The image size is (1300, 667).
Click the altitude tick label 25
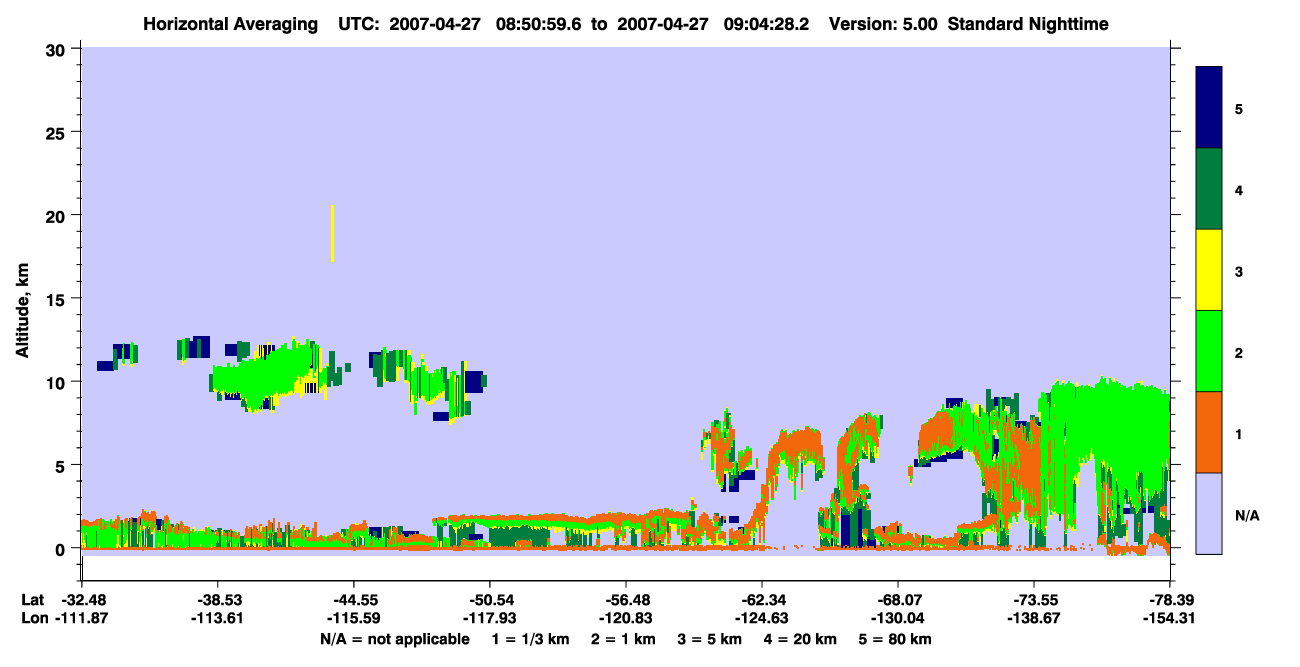(x=58, y=132)
